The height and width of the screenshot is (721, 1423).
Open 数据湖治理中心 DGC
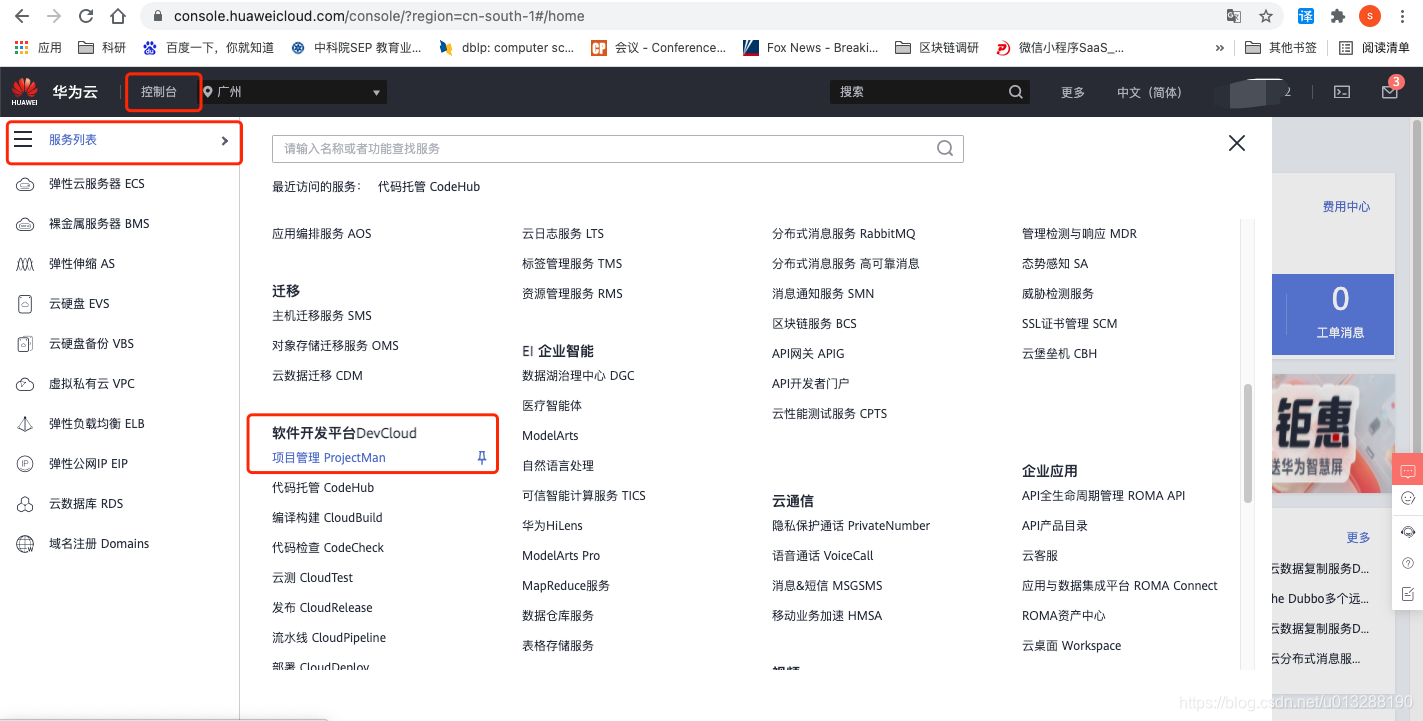[x=578, y=376]
